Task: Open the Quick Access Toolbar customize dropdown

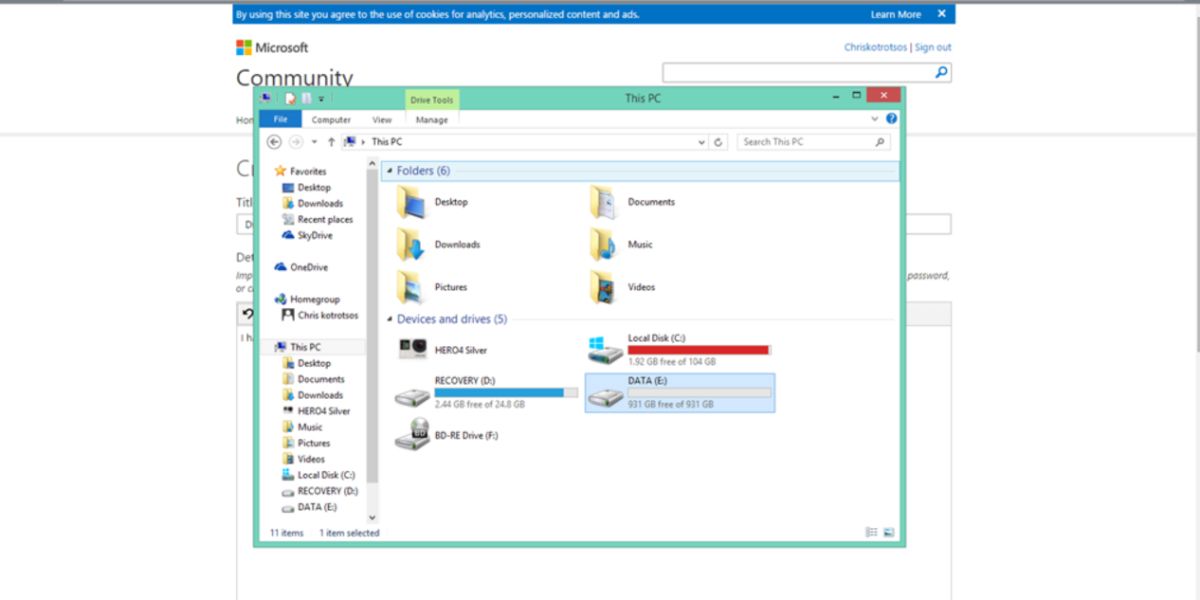Action: point(321,98)
